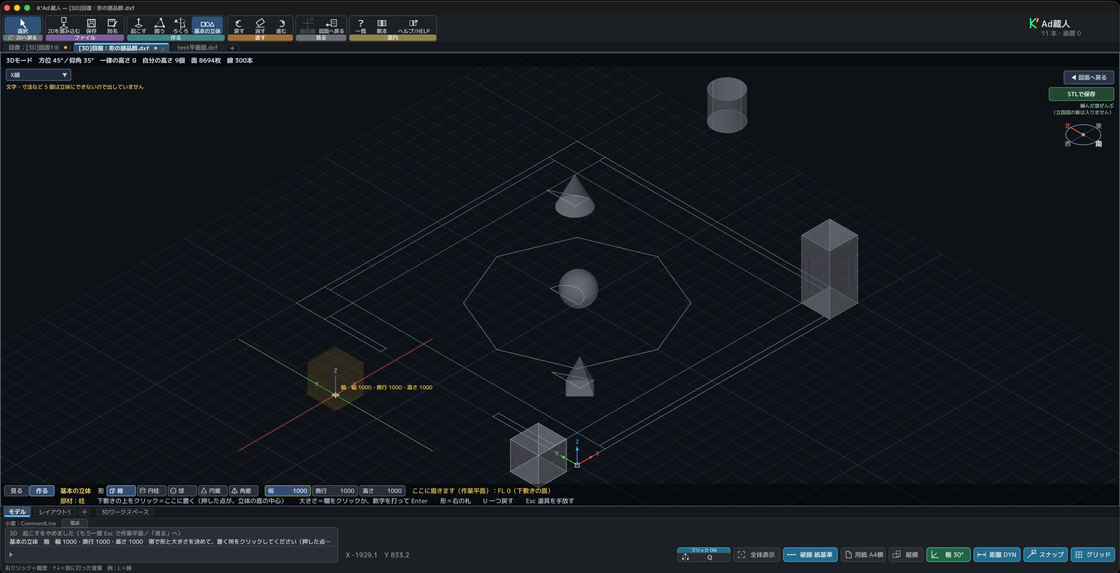
Task: Click the 奥行 1000 depth field
Action: [x=335, y=491]
